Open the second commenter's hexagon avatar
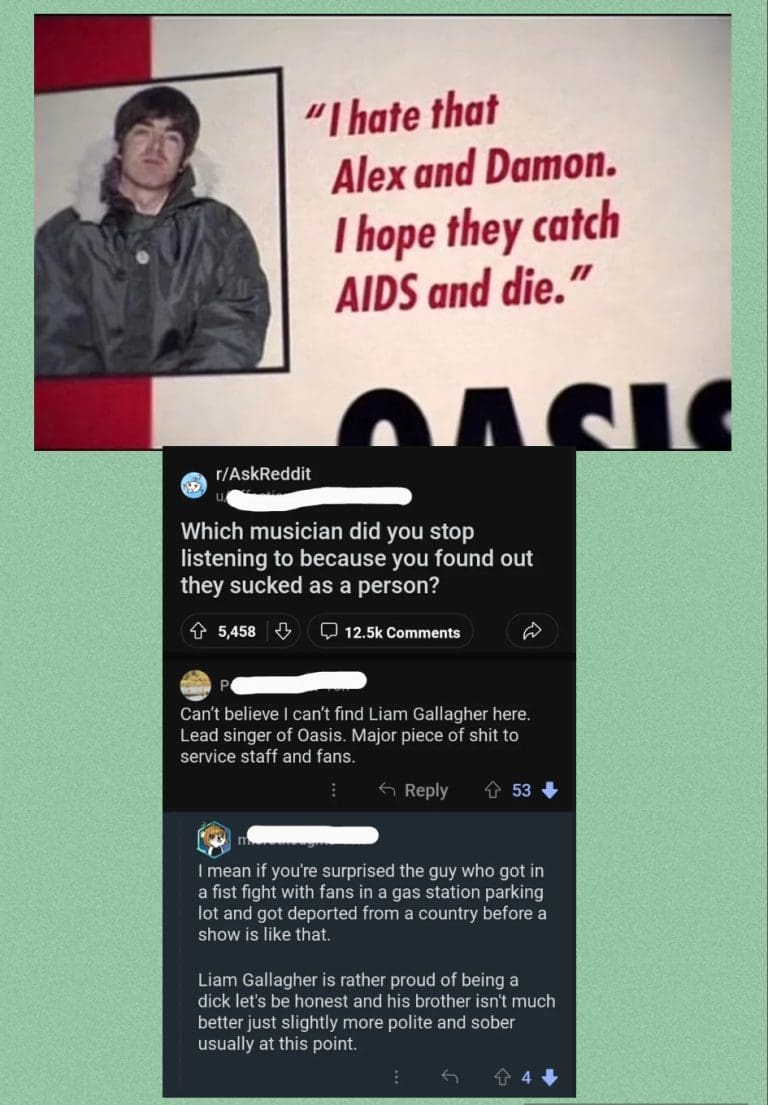The height and width of the screenshot is (1105, 768). point(214,839)
